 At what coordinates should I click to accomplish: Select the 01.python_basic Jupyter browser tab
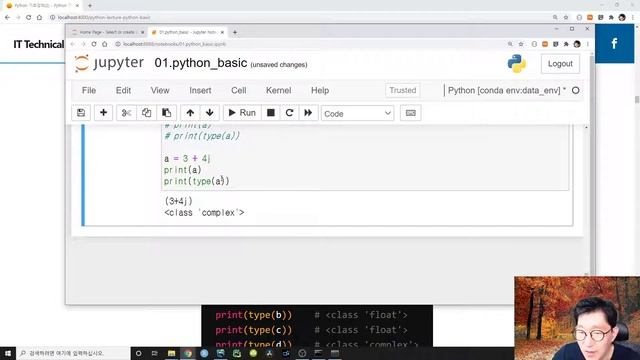pyautogui.click(x=187, y=32)
